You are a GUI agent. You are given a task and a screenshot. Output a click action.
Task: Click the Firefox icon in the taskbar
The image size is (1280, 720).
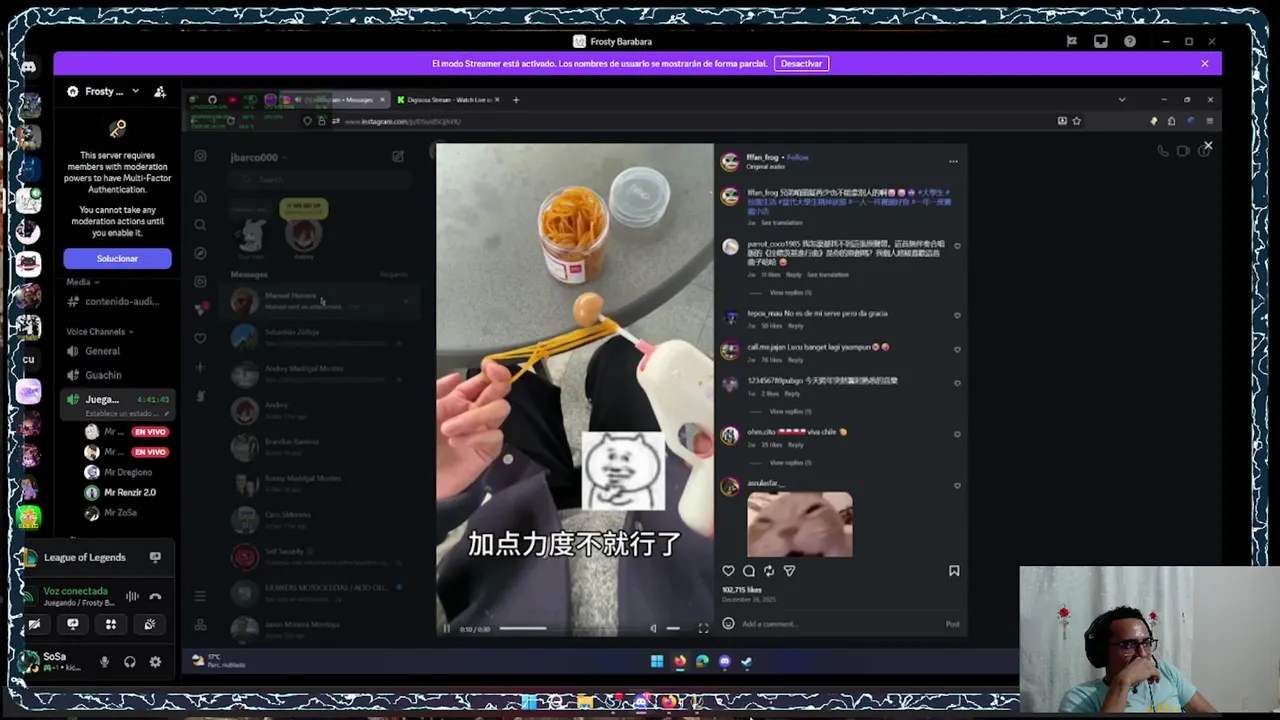pyautogui.click(x=680, y=661)
